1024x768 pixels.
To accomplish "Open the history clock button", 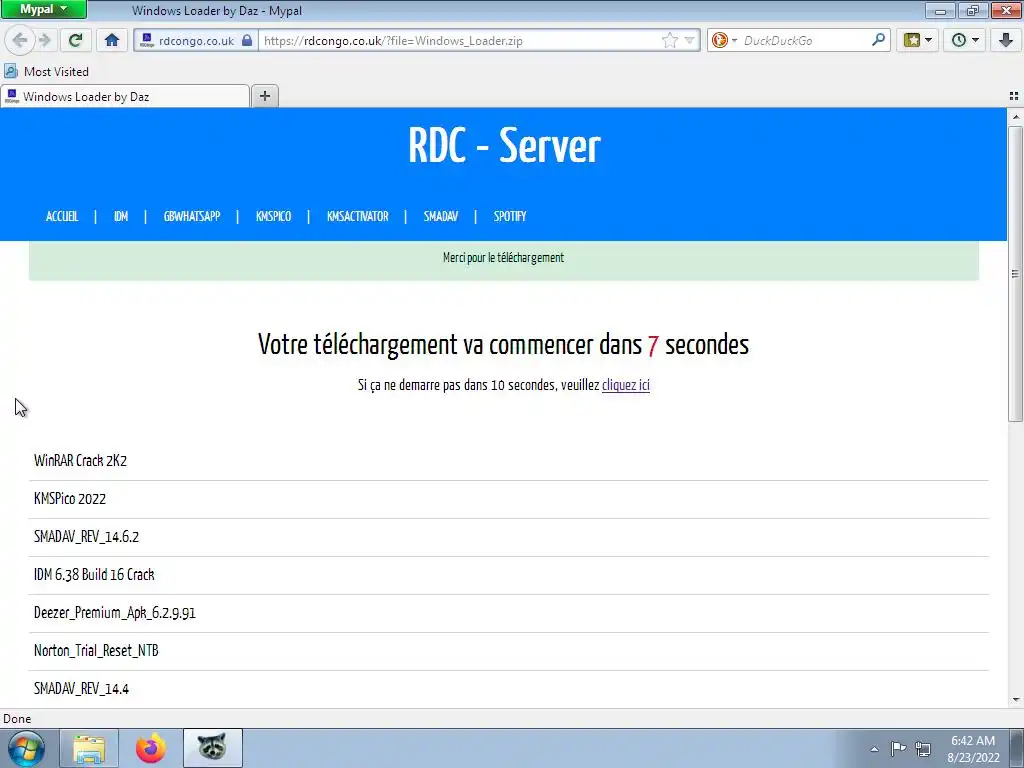I will 965,40.
